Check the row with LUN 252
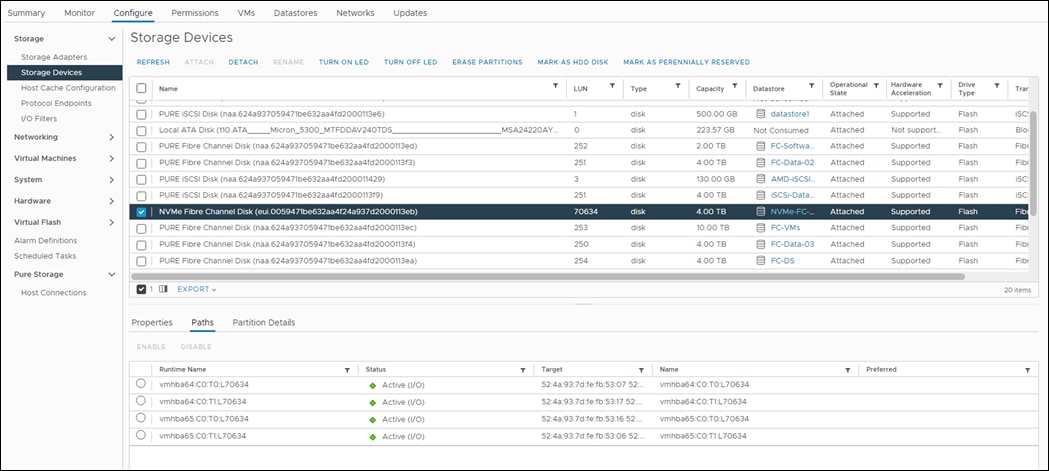 [x=141, y=147]
